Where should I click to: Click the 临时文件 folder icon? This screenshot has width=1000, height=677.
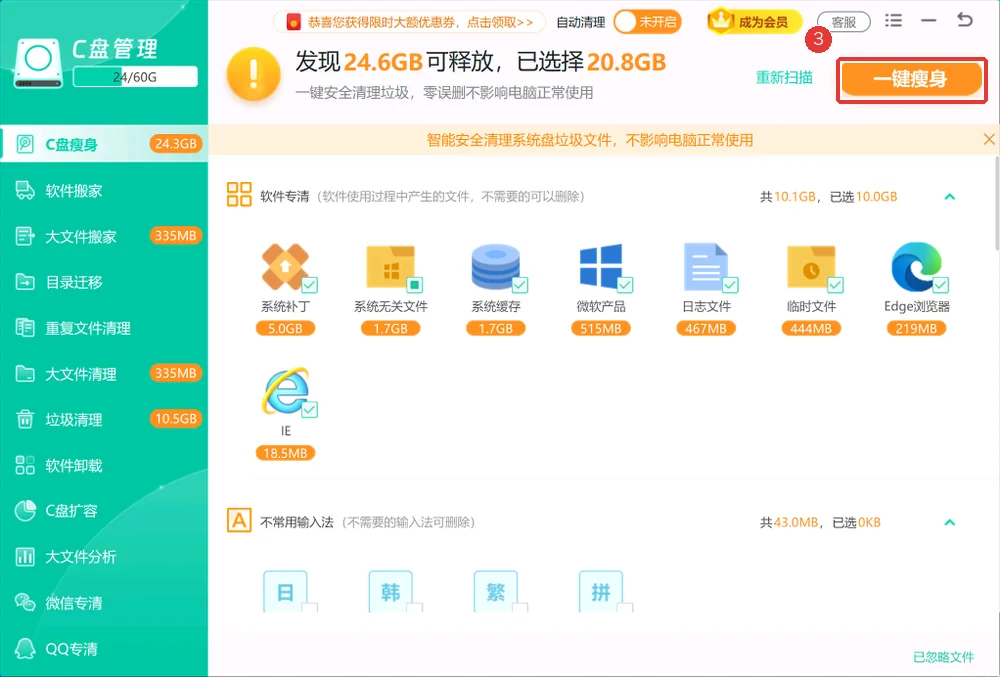click(x=811, y=267)
